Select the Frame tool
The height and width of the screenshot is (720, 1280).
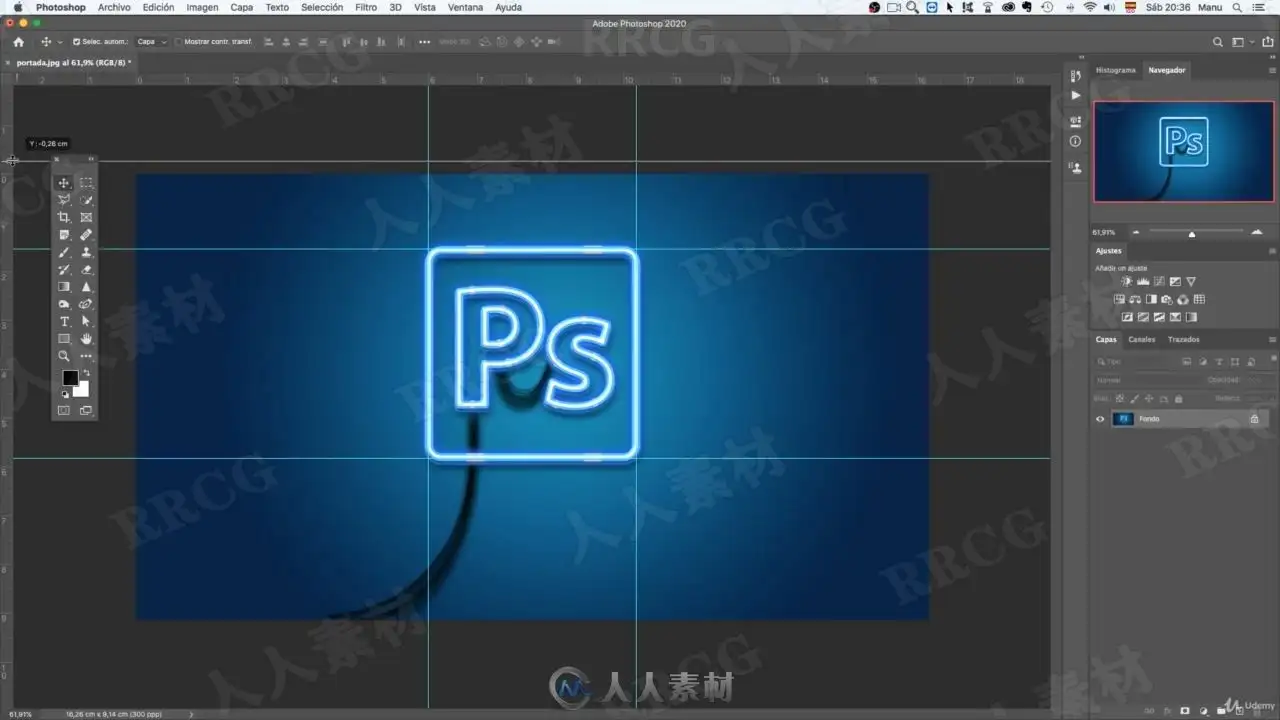point(86,217)
